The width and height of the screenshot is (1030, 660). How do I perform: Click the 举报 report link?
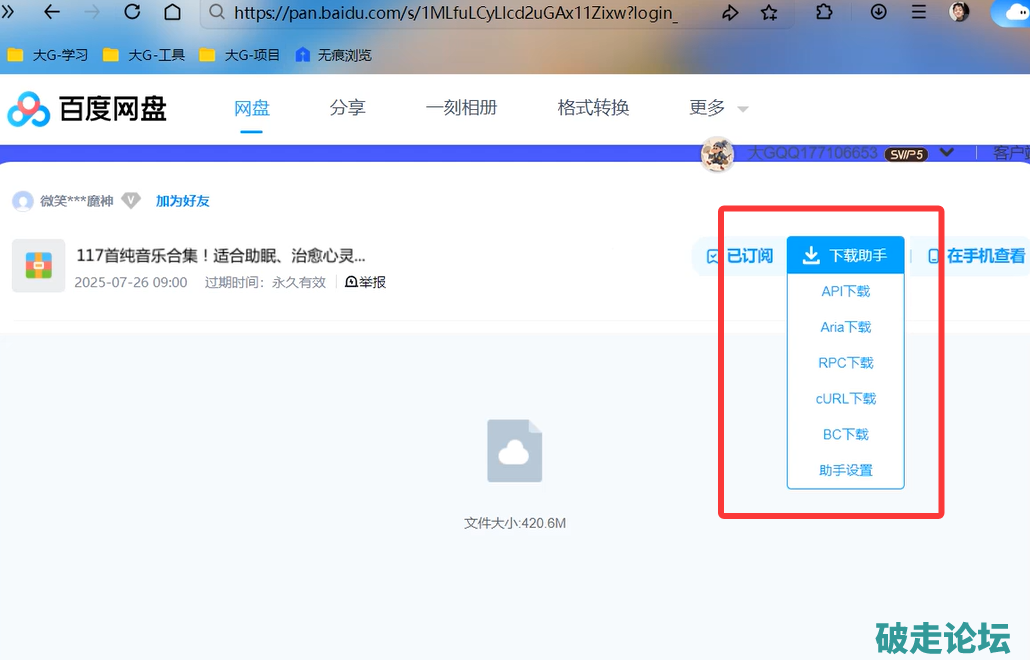click(x=366, y=282)
